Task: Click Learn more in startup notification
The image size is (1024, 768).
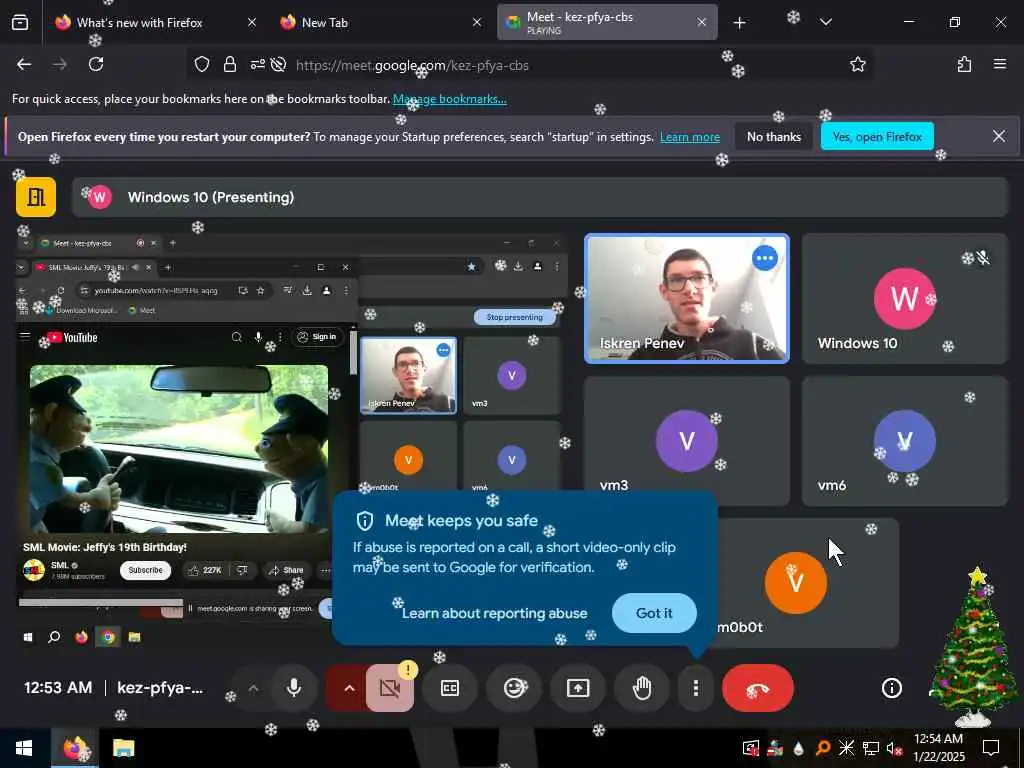Action: coord(690,137)
